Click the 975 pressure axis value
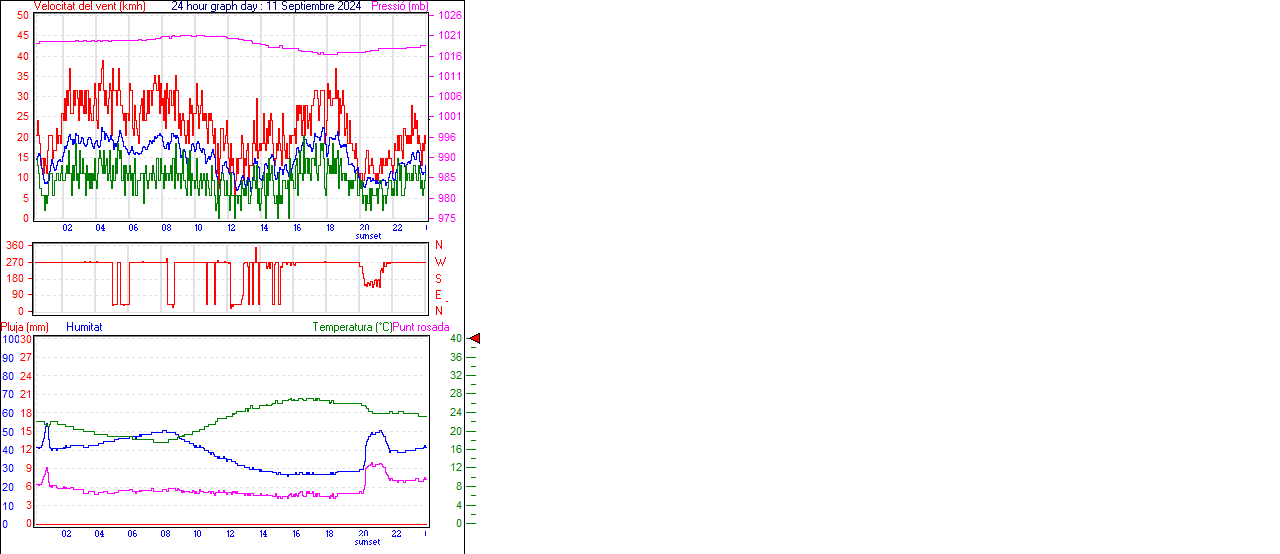The height and width of the screenshot is (554, 1280). coord(447,218)
